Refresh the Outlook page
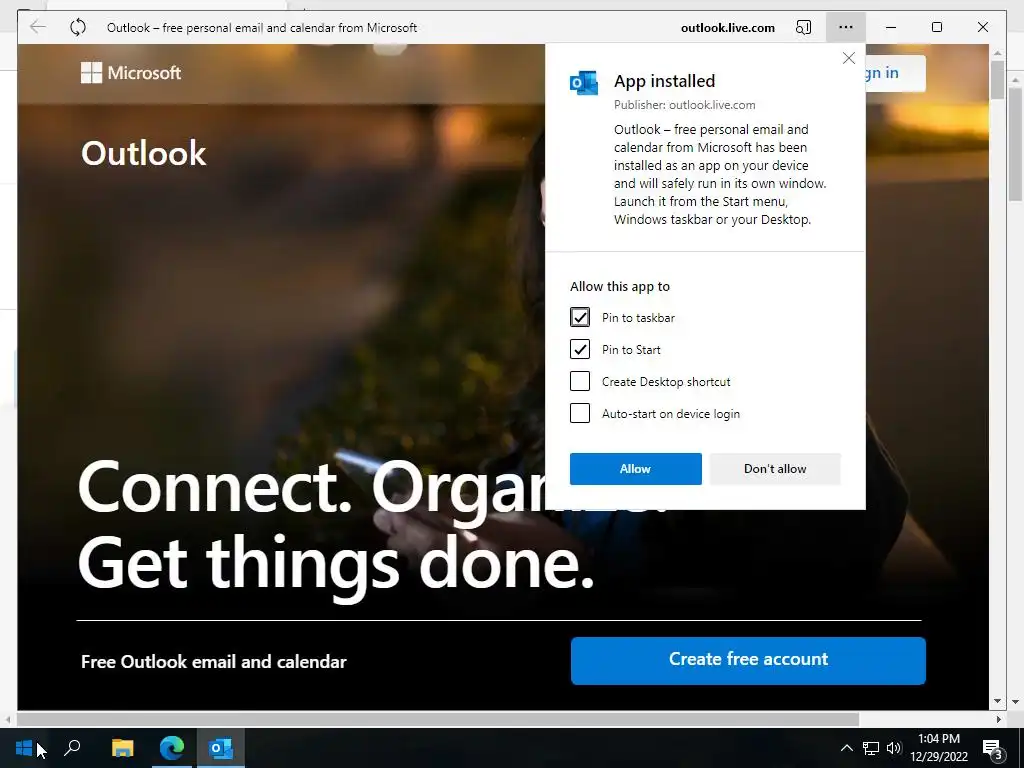Image resolution: width=1024 pixels, height=768 pixels. (78, 27)
